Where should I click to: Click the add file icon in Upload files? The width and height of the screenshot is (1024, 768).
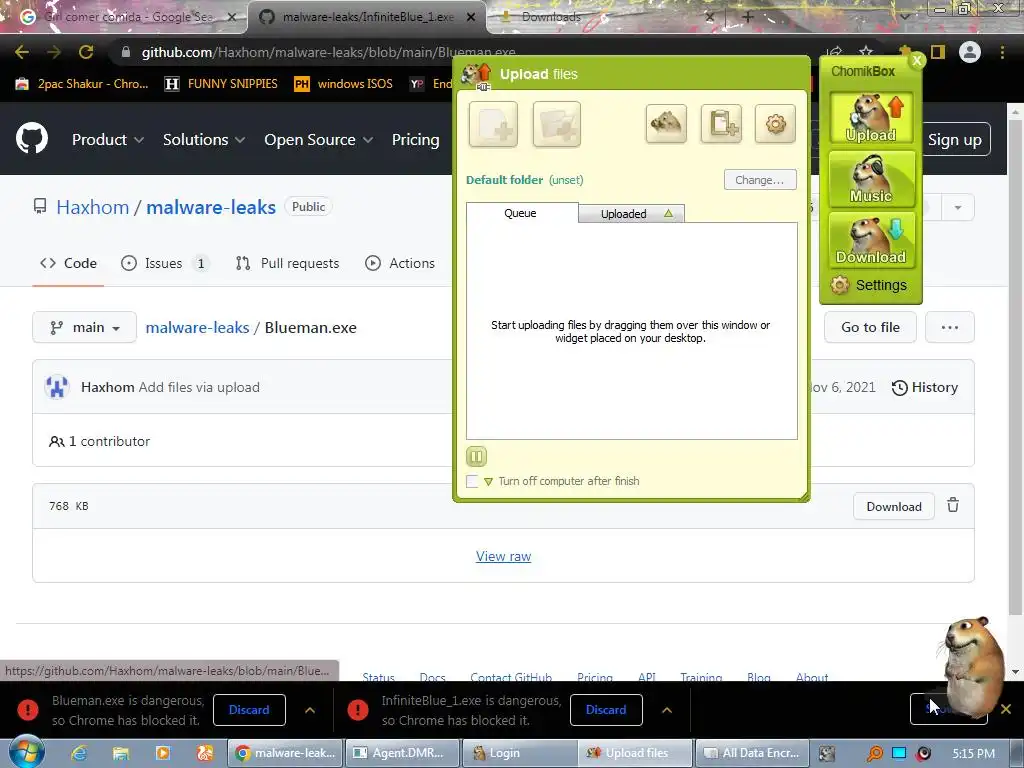pos(493,124)
